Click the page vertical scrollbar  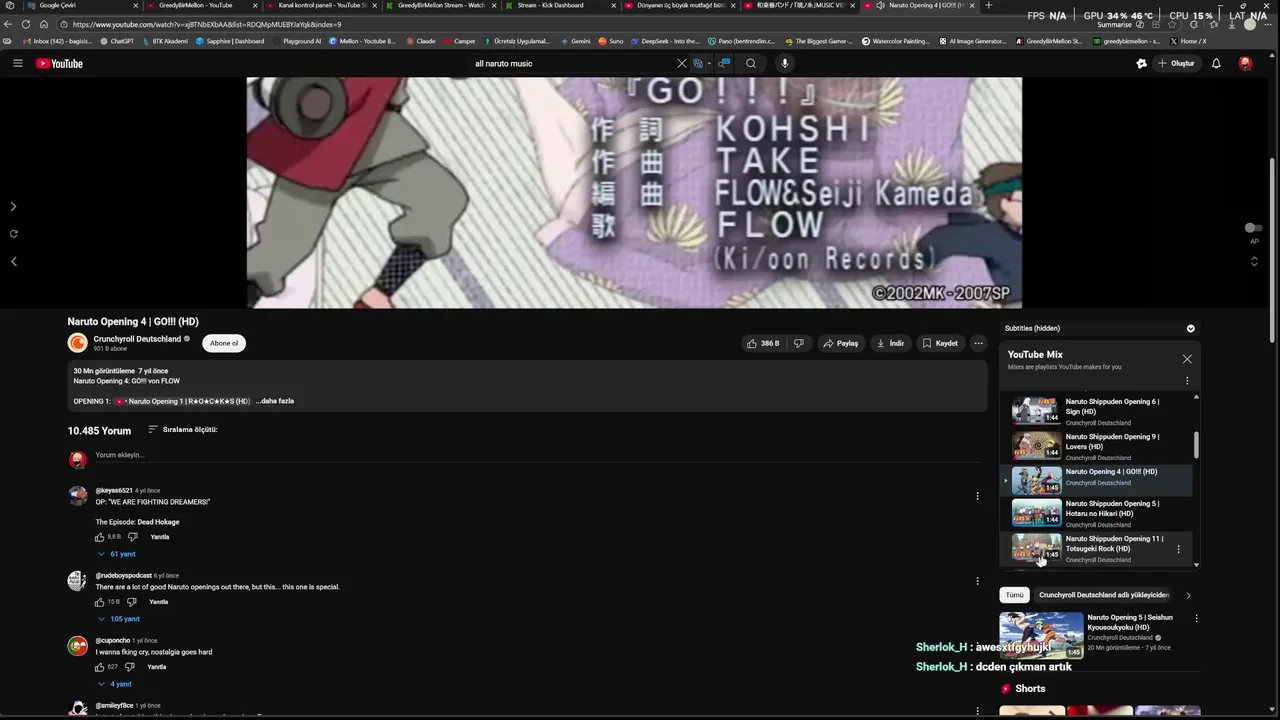[1274, 250]
